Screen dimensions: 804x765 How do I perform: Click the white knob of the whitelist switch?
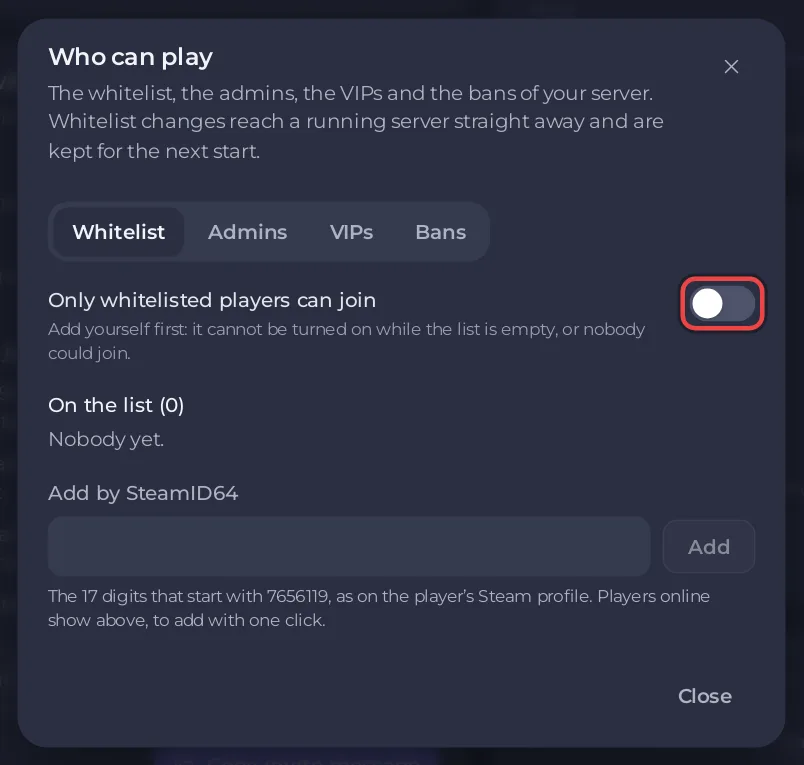tap(707, 304)
